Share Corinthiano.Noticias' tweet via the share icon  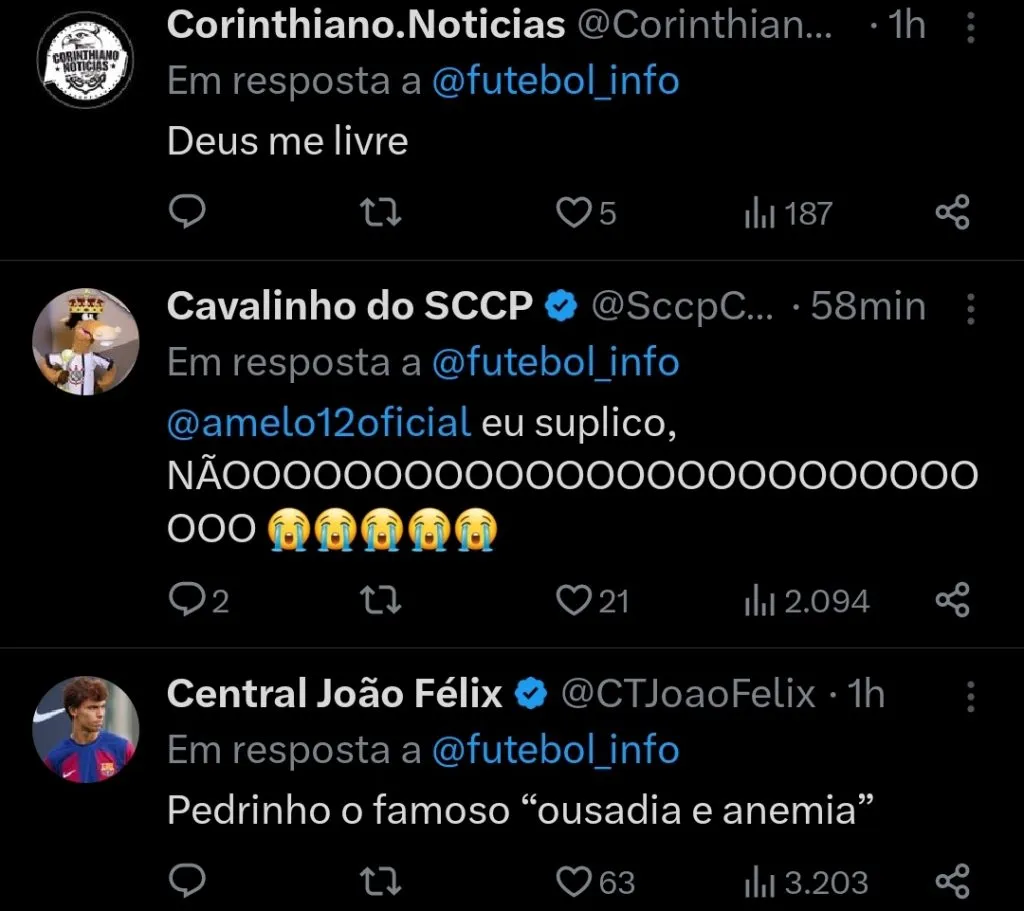[x=952, y=212]
